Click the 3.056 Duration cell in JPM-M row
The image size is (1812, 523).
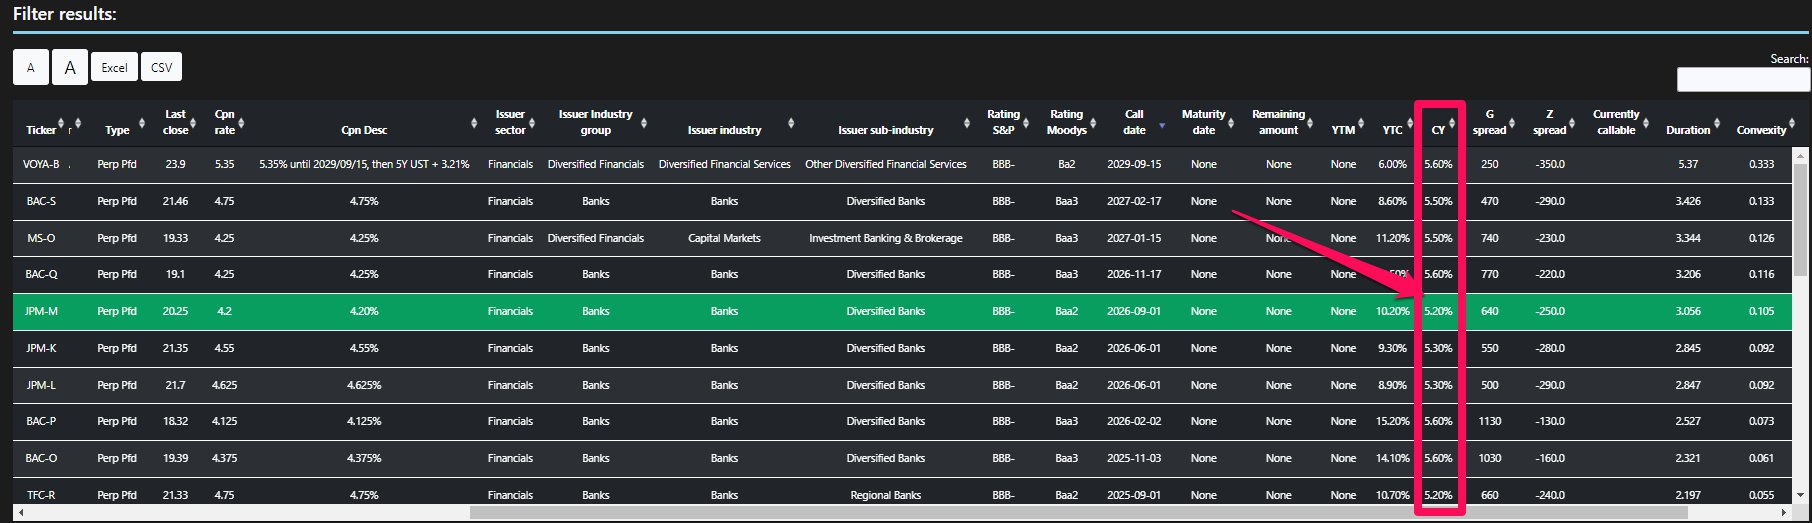(x=1688, y=311)
